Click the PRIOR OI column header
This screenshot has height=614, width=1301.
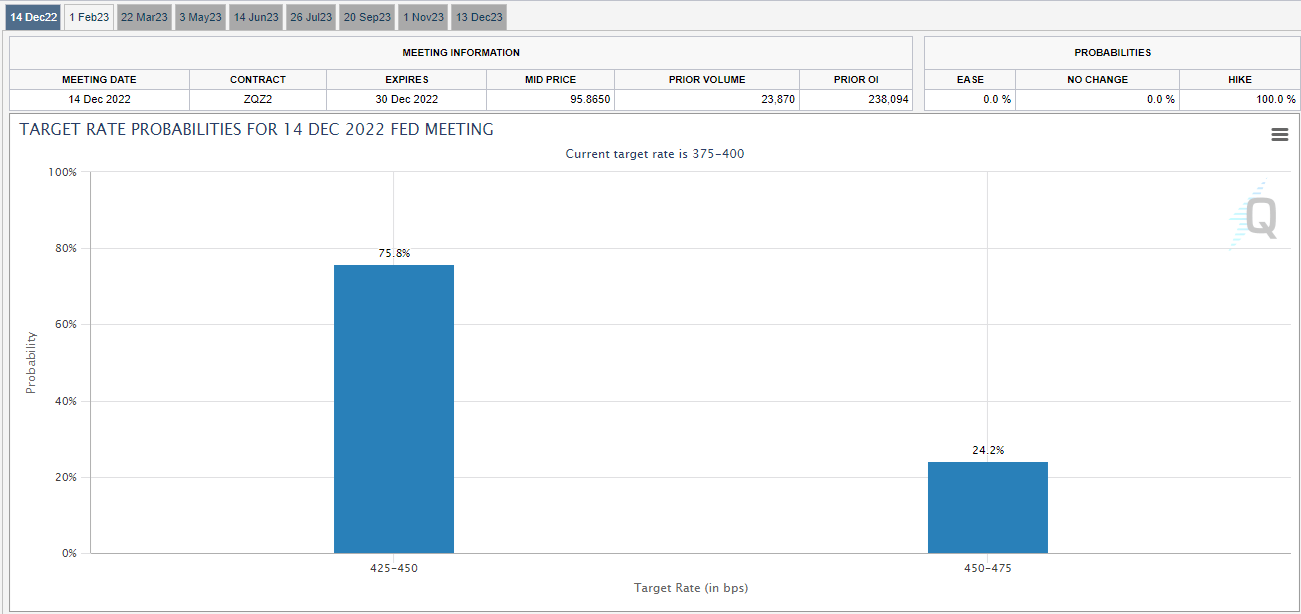pos(856,79)
